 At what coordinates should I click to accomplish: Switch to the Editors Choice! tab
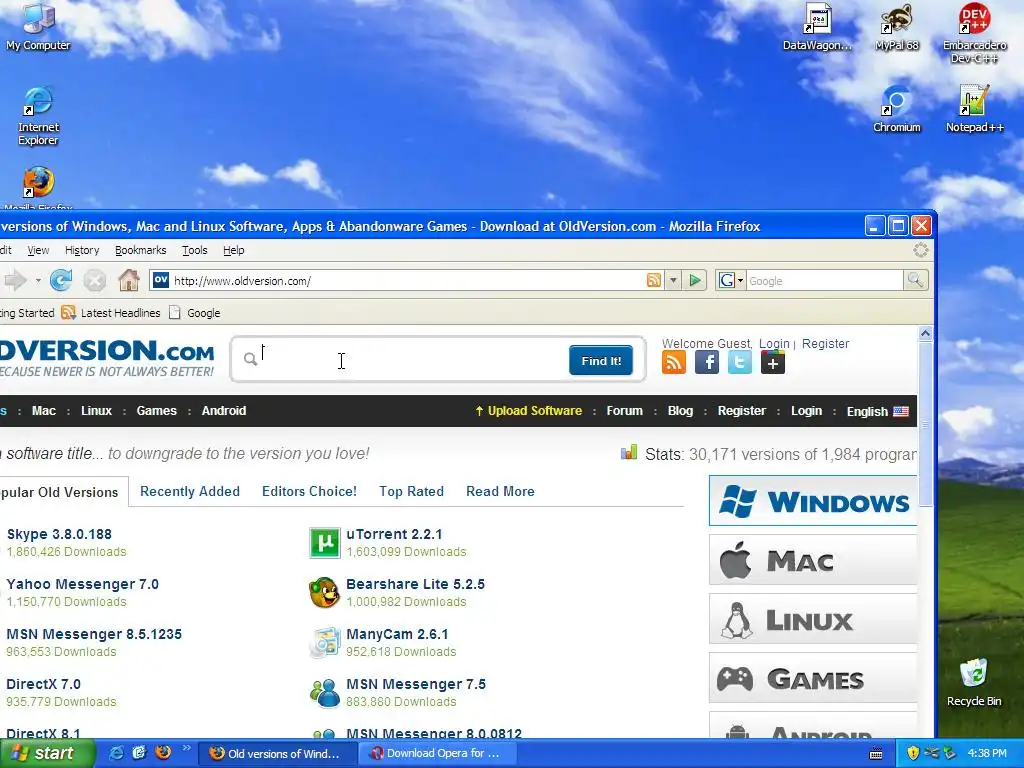309,491
